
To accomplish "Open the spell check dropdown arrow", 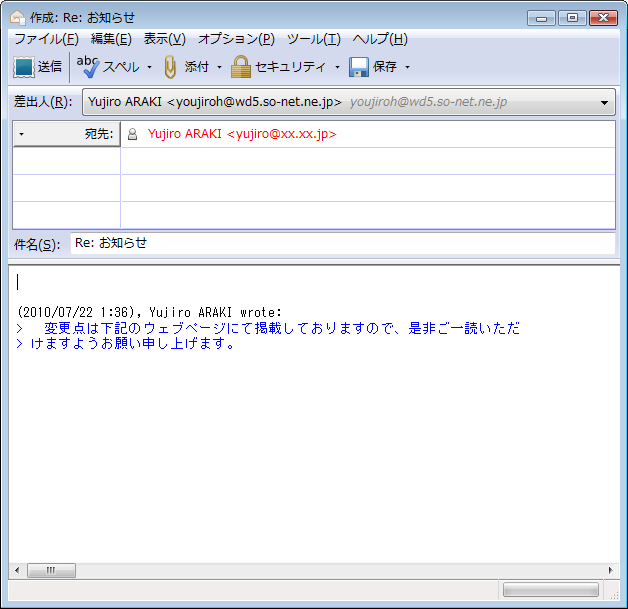I will 149,67.
